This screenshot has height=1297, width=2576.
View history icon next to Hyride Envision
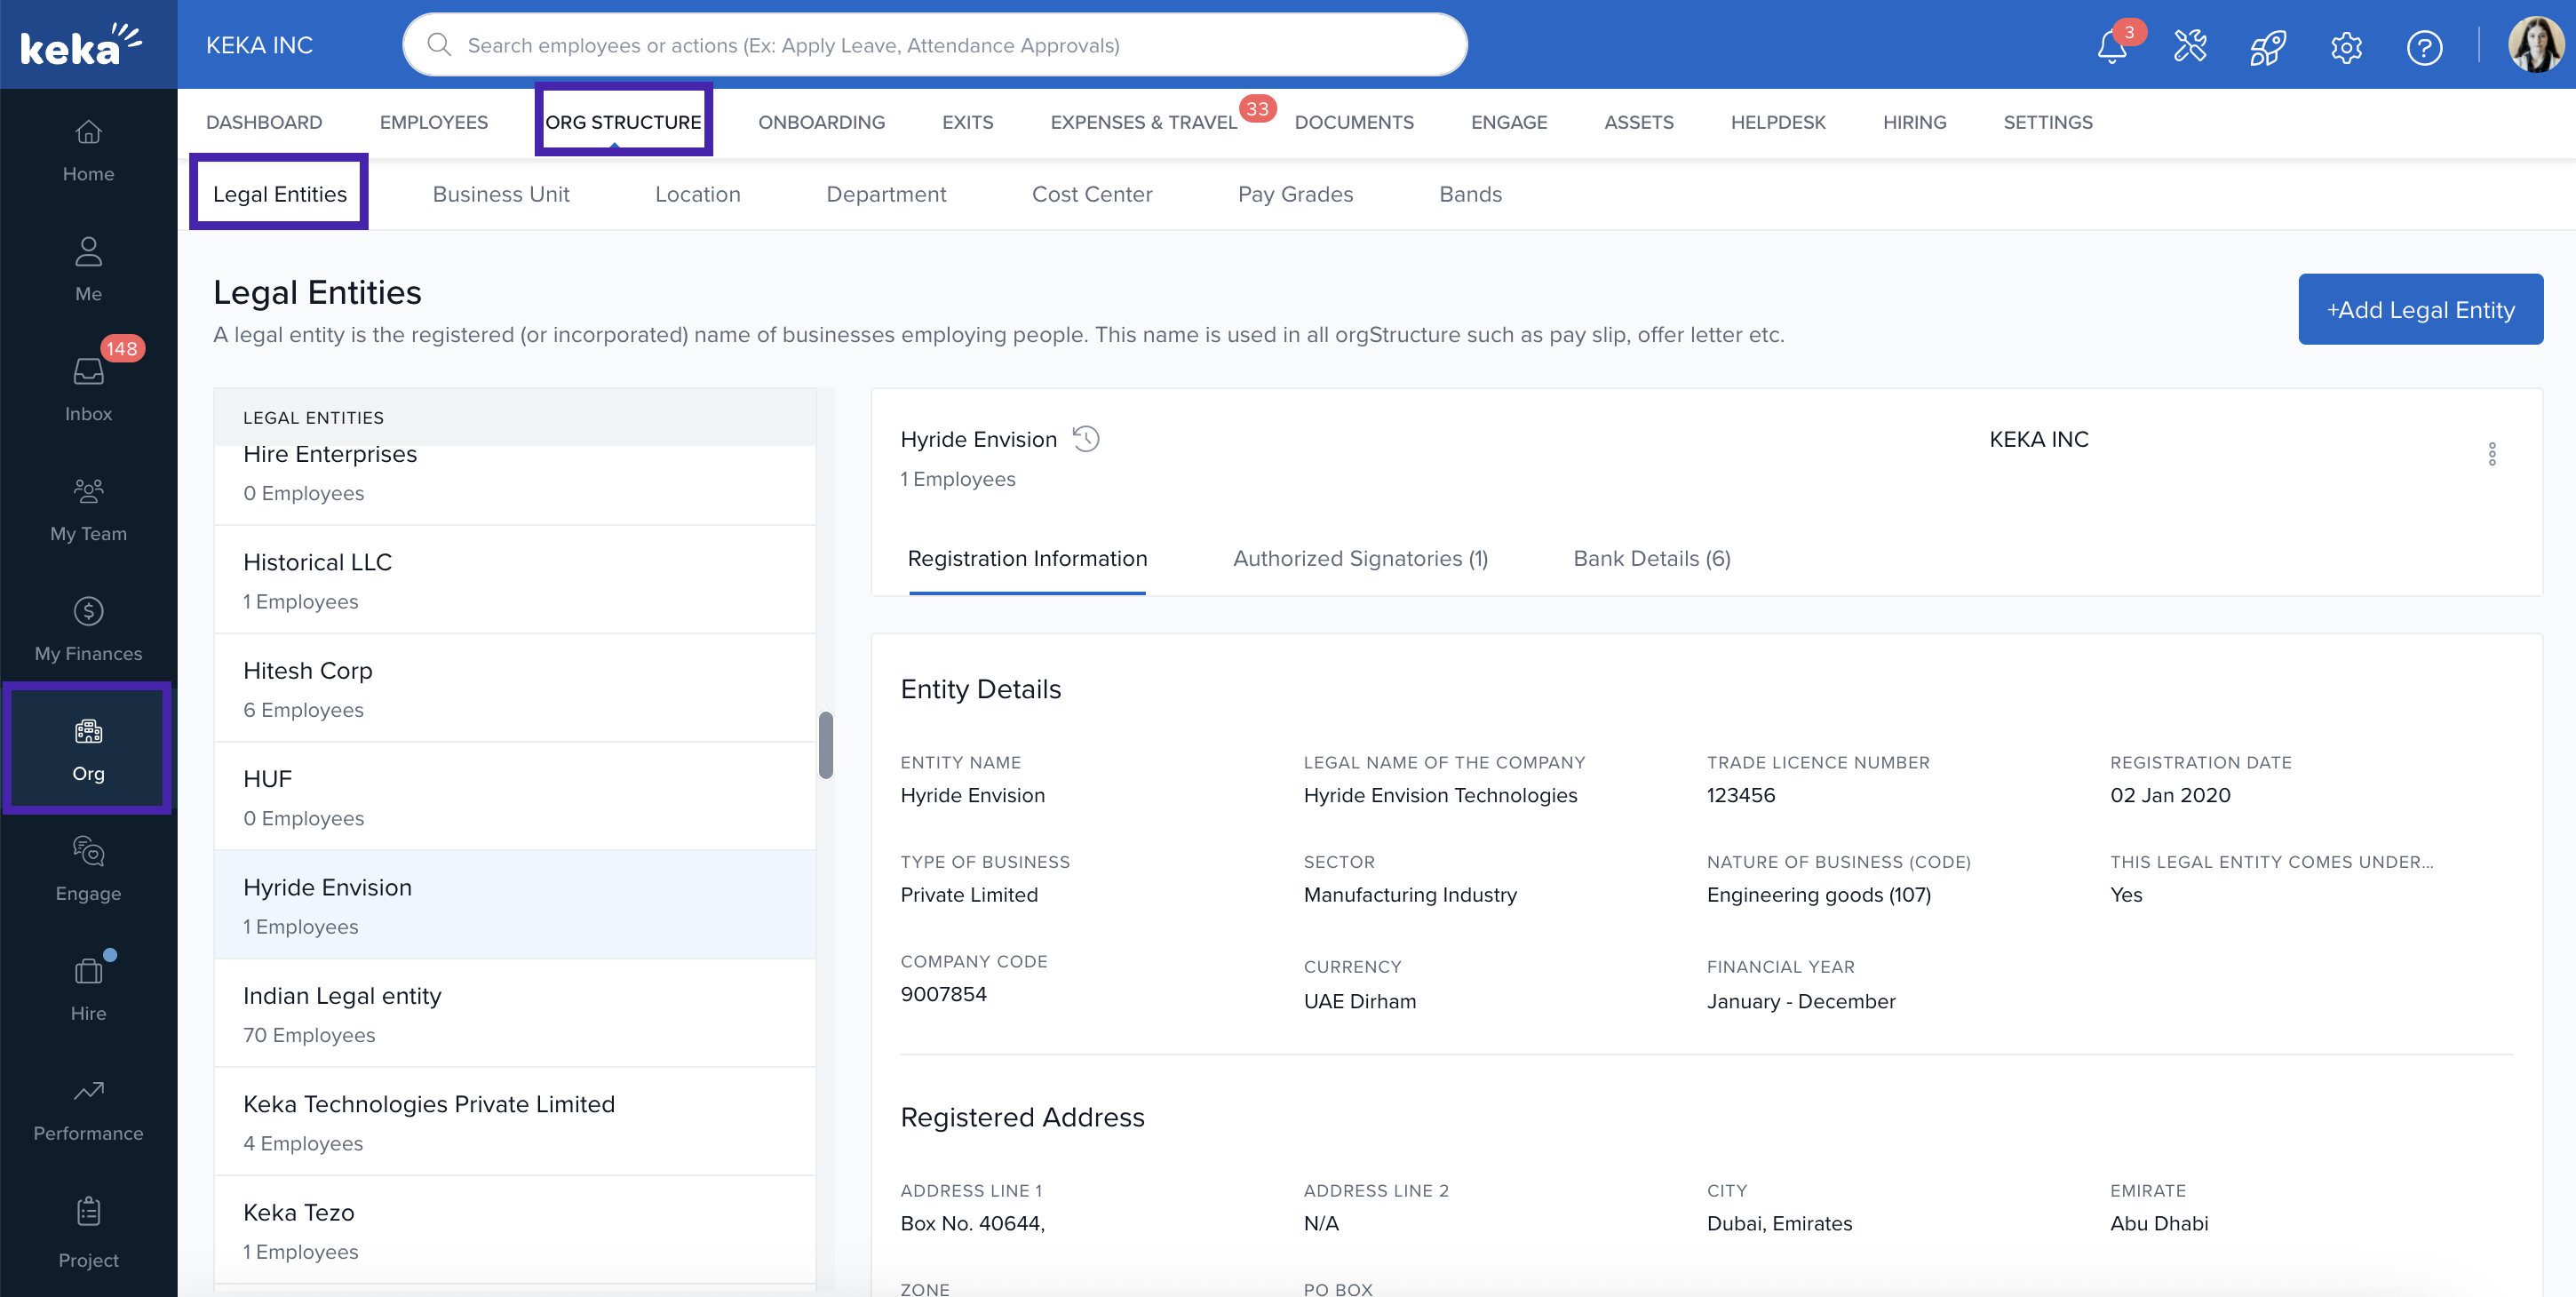coord(1086,439)
